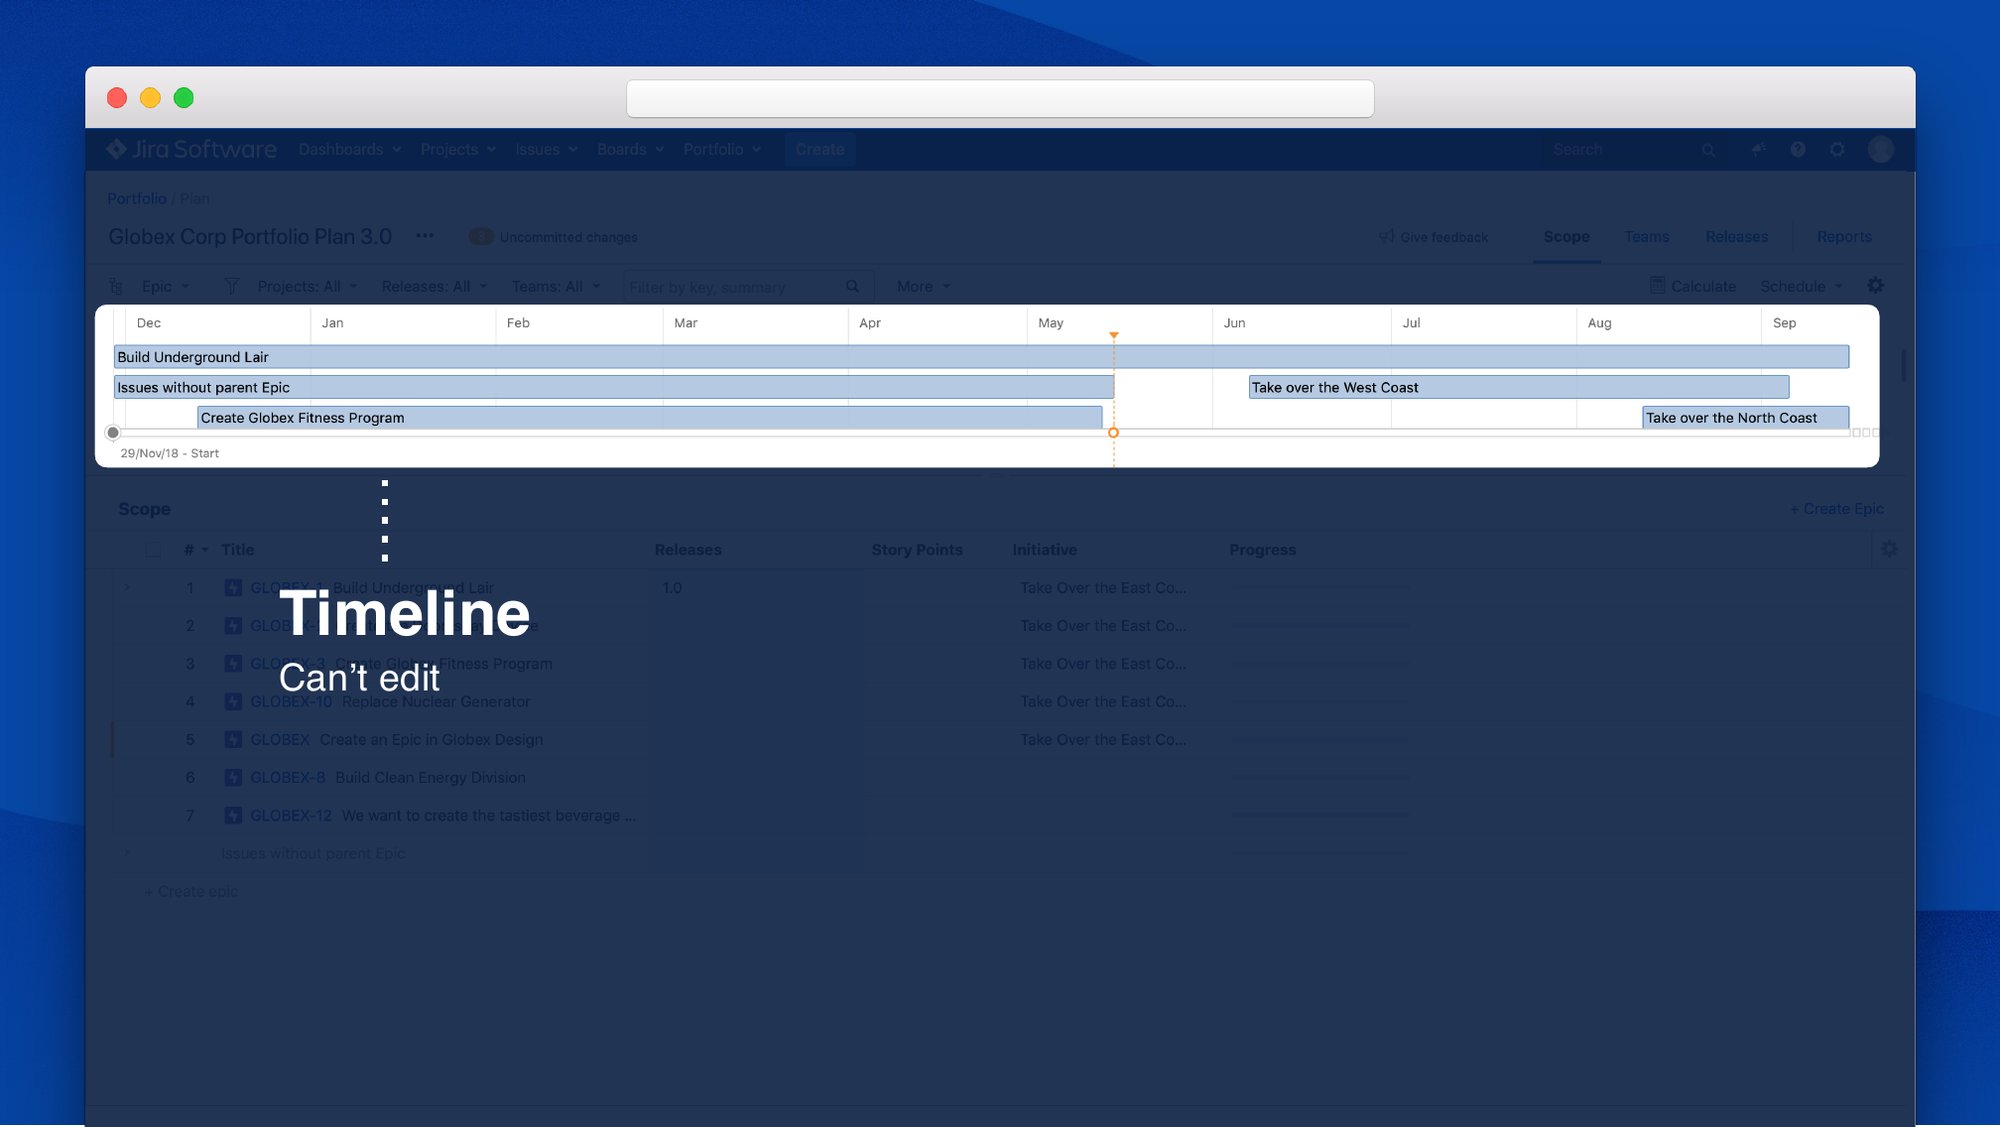Viewport: 2000px width, 1127px height.
Task: Click the browser address bar
Action: tap(1000, 98)
